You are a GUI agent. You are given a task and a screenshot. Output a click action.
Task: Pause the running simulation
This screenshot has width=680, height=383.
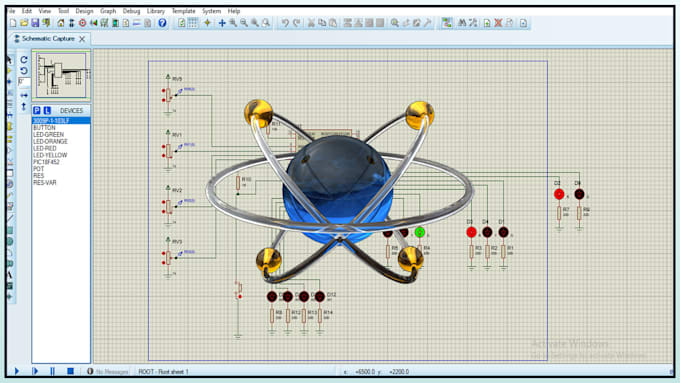pos(52,371)
